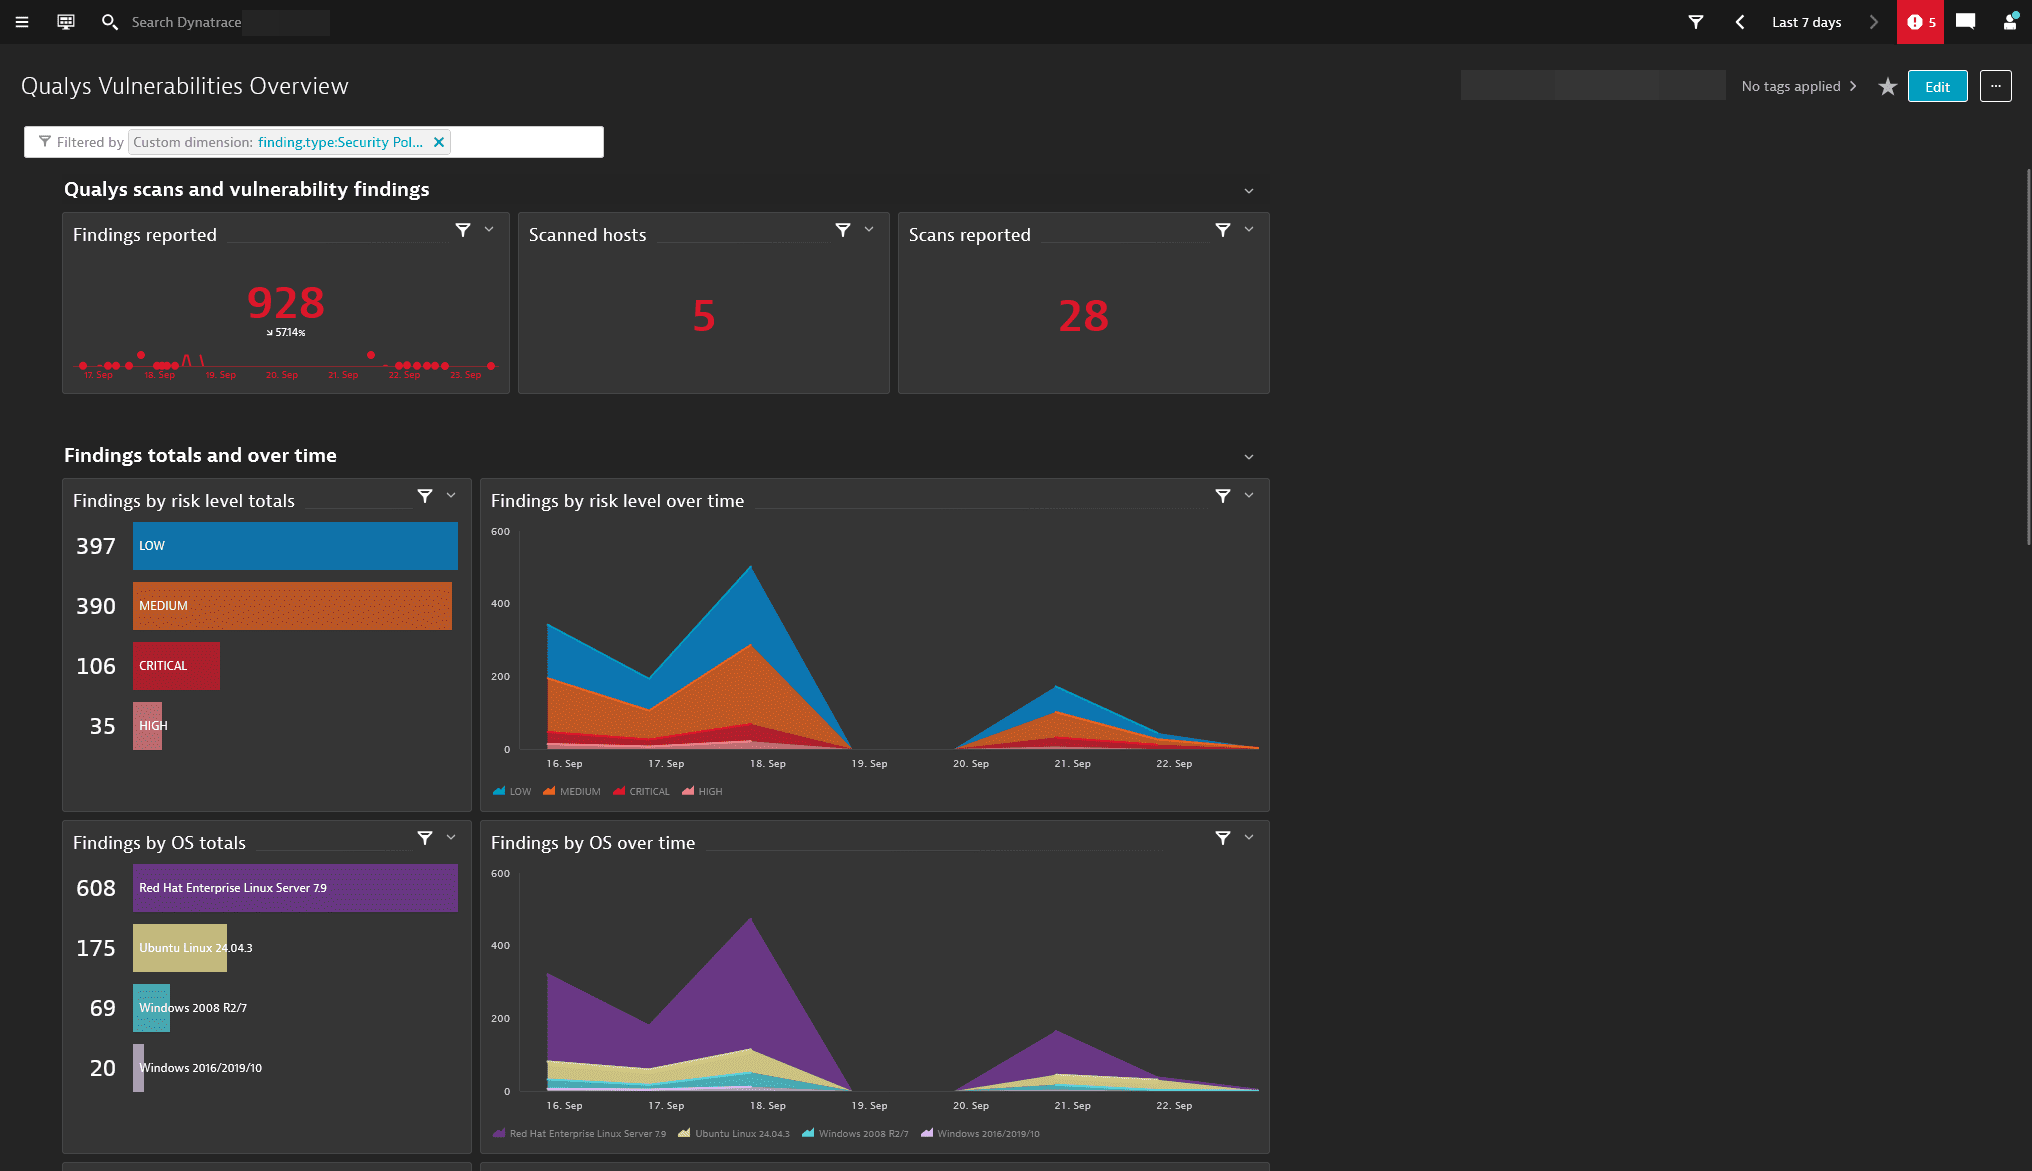Toggle MEDIUM series in risk level legend

(572, 791)
